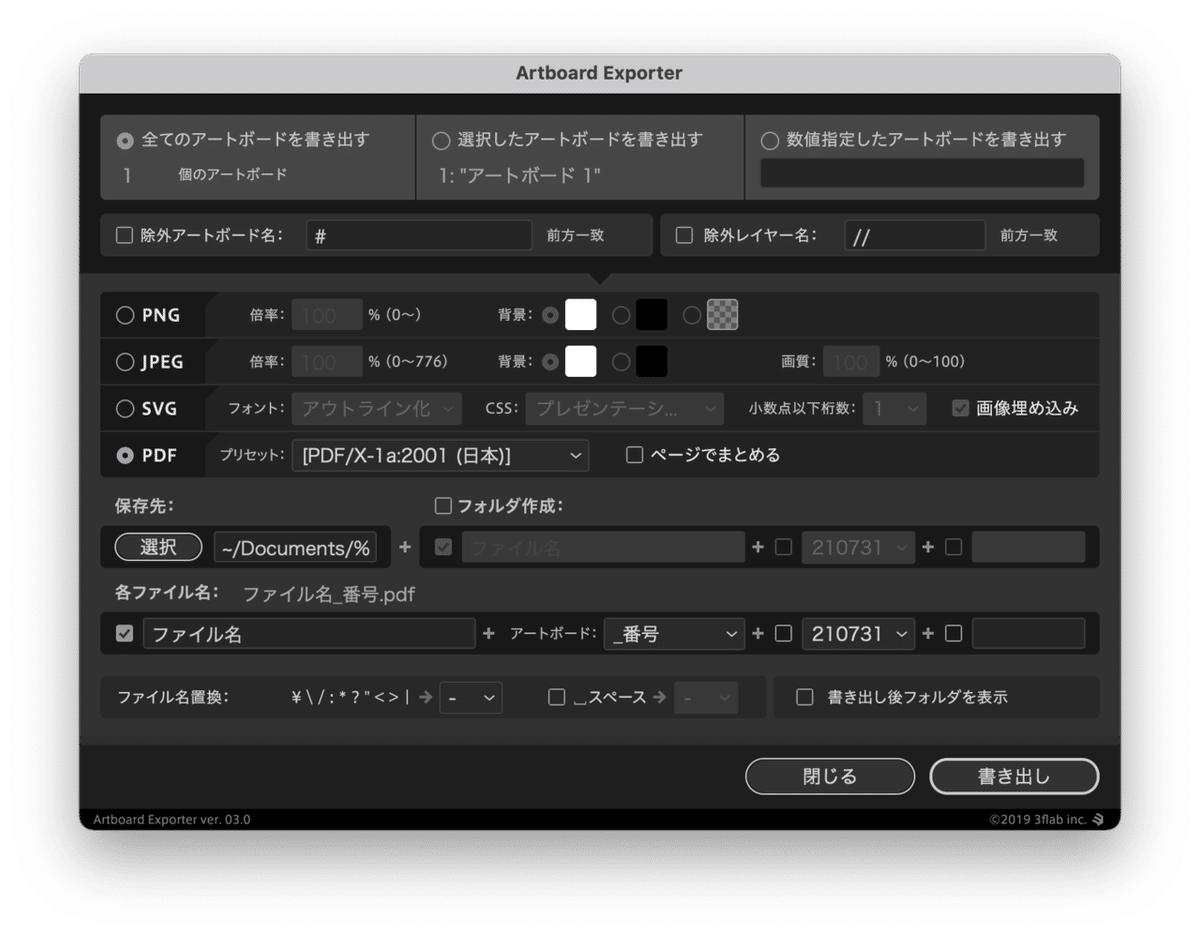The width and height of the screenshot is (1200, 935).
Task: Click the excluded artboard name field with #
Action: [x=419, y=236]
